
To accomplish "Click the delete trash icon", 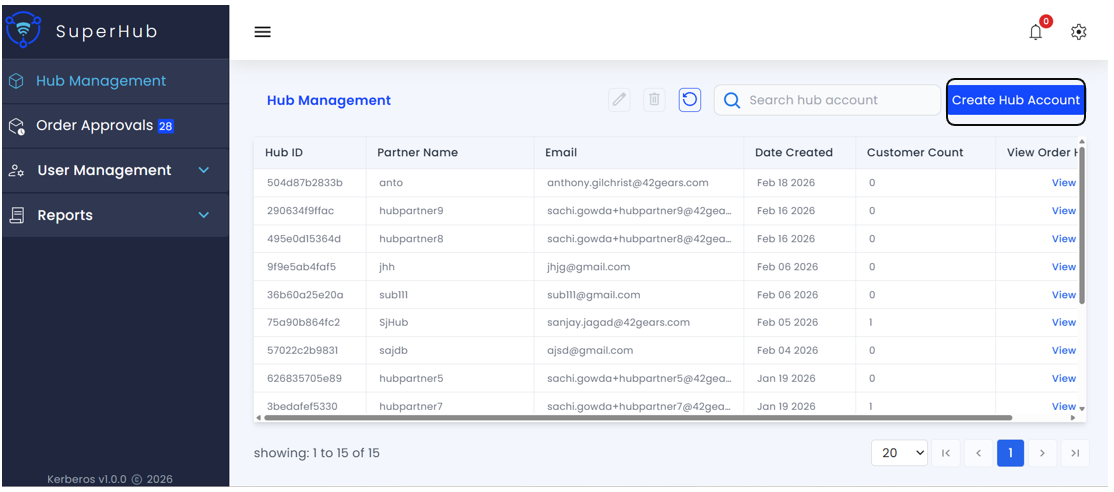I will pos(655,100).
